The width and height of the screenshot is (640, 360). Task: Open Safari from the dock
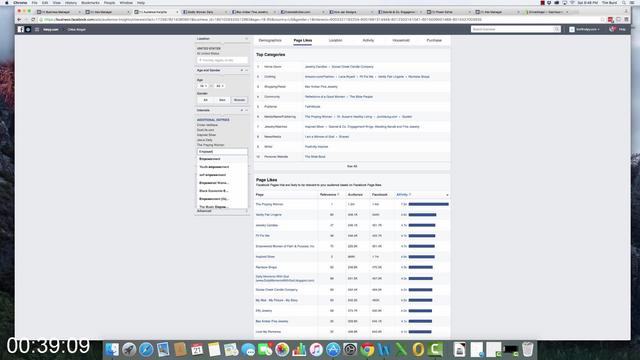(146, 349)
